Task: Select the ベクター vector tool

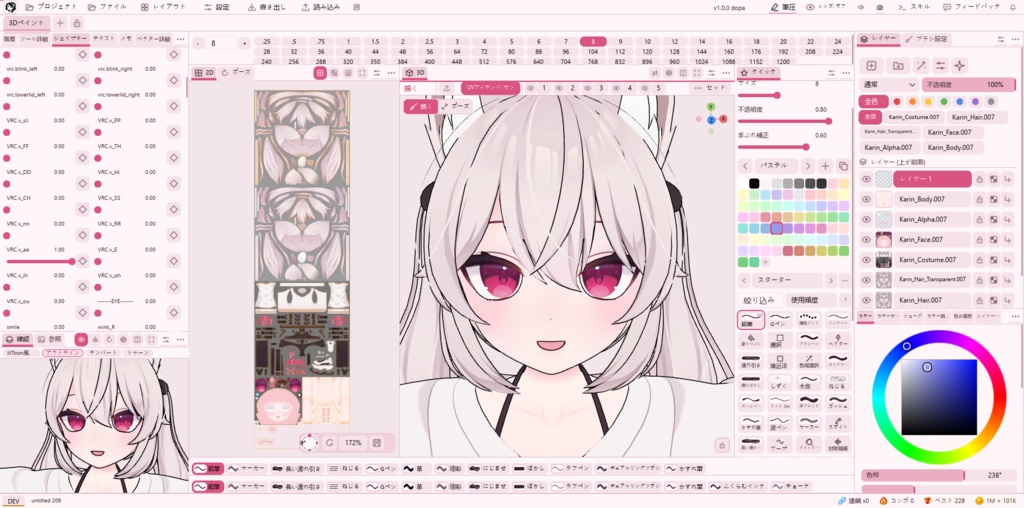Action: (838, 340)
